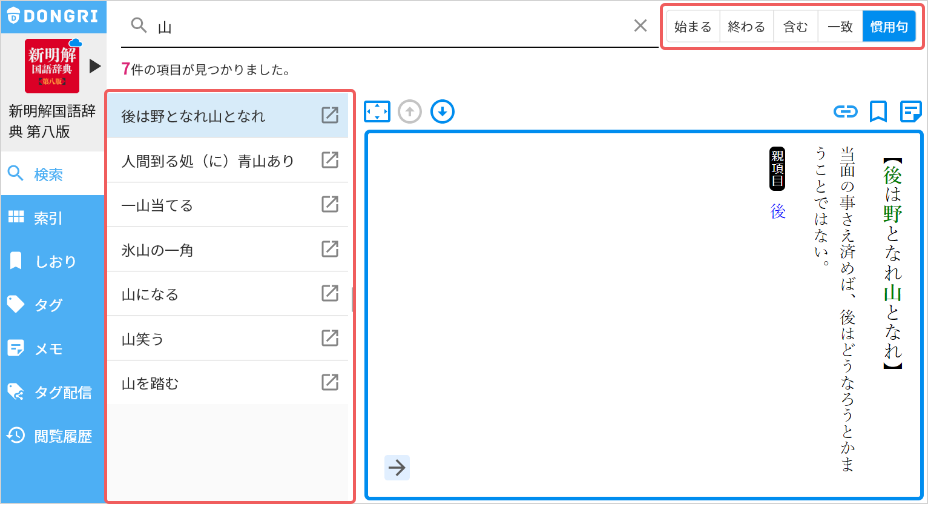Click the 親項目 label badge

777,169
